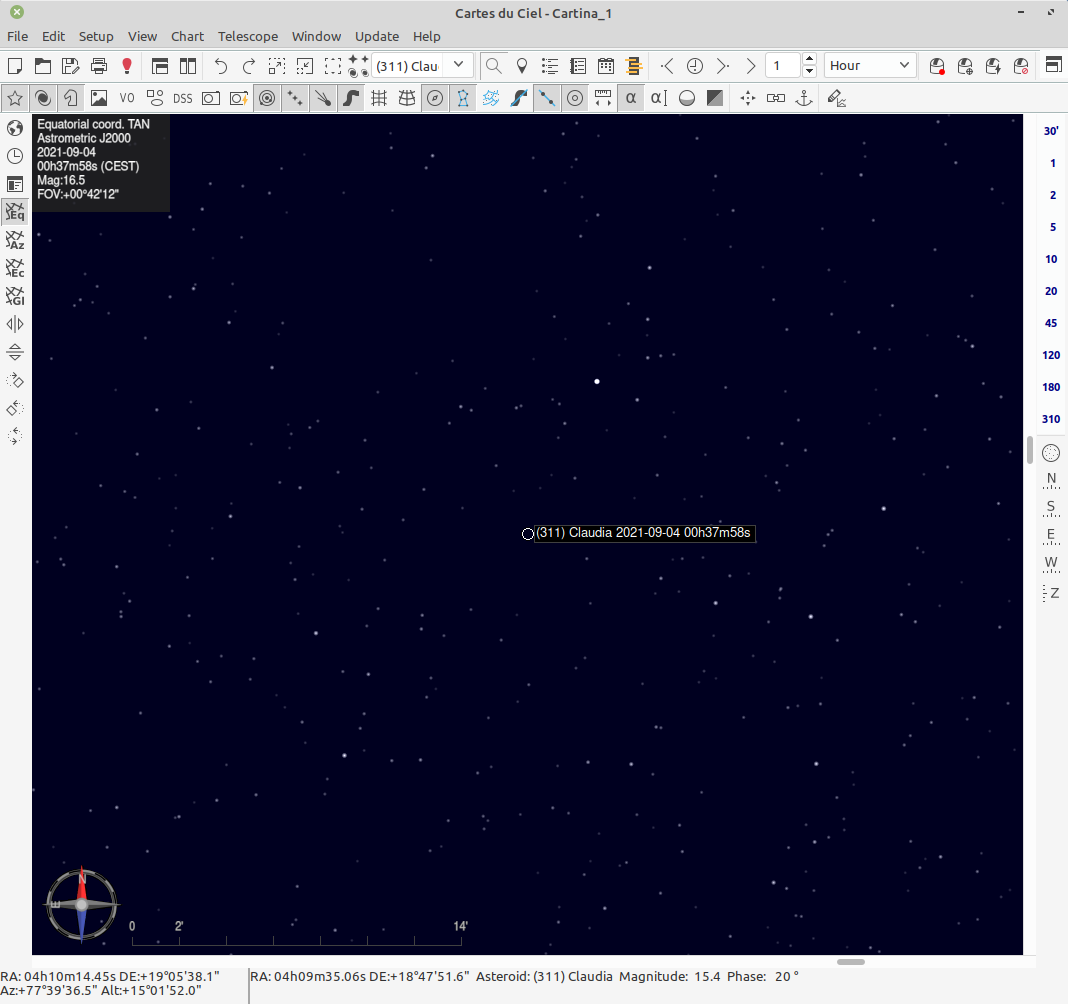Click the DSS image button
The height and width of the screenshot is (1004, 1068).
[183, 99]
